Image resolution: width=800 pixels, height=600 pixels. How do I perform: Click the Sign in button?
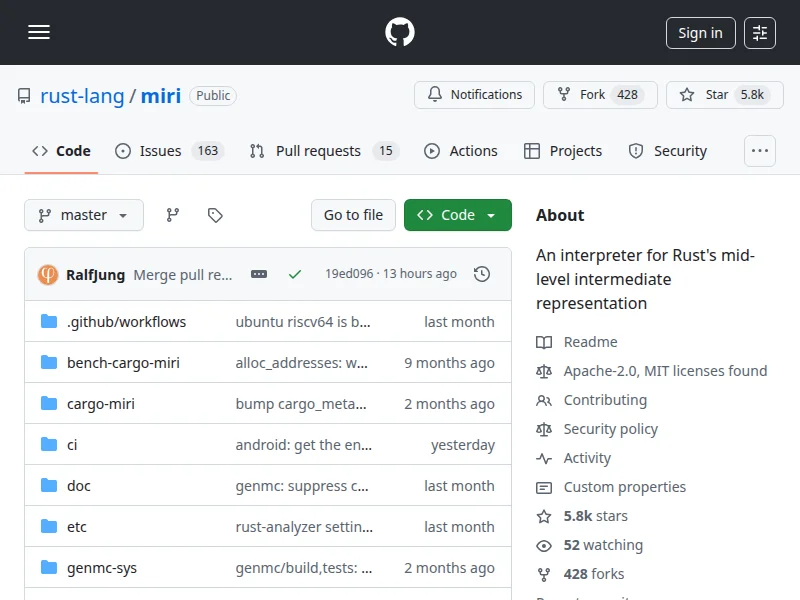pyautogui.click(x=700, y=33)
